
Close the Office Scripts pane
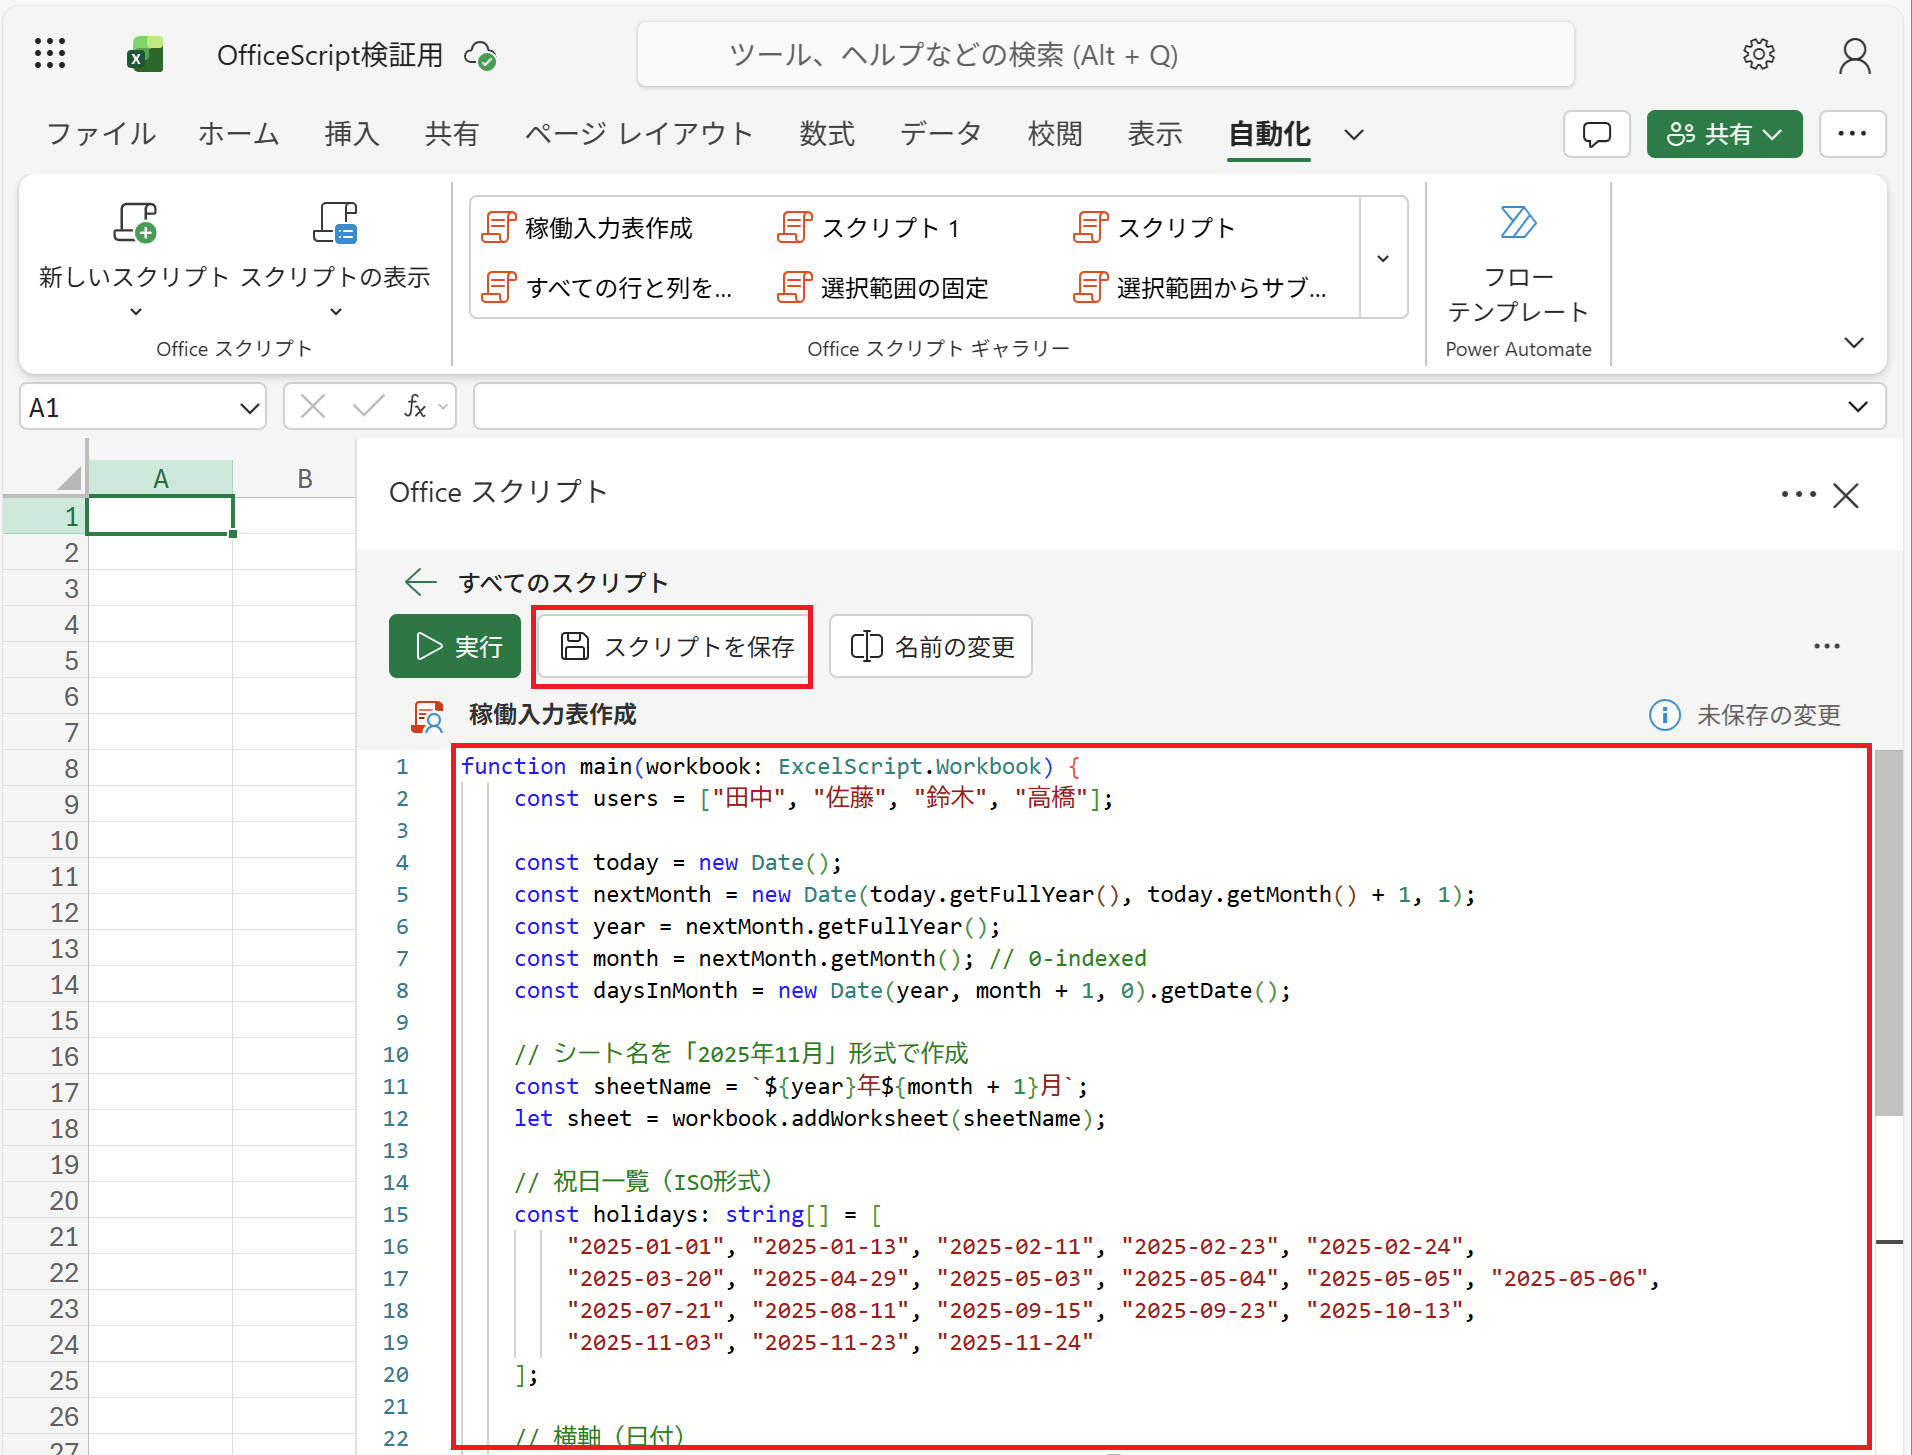pos(1846,495)
